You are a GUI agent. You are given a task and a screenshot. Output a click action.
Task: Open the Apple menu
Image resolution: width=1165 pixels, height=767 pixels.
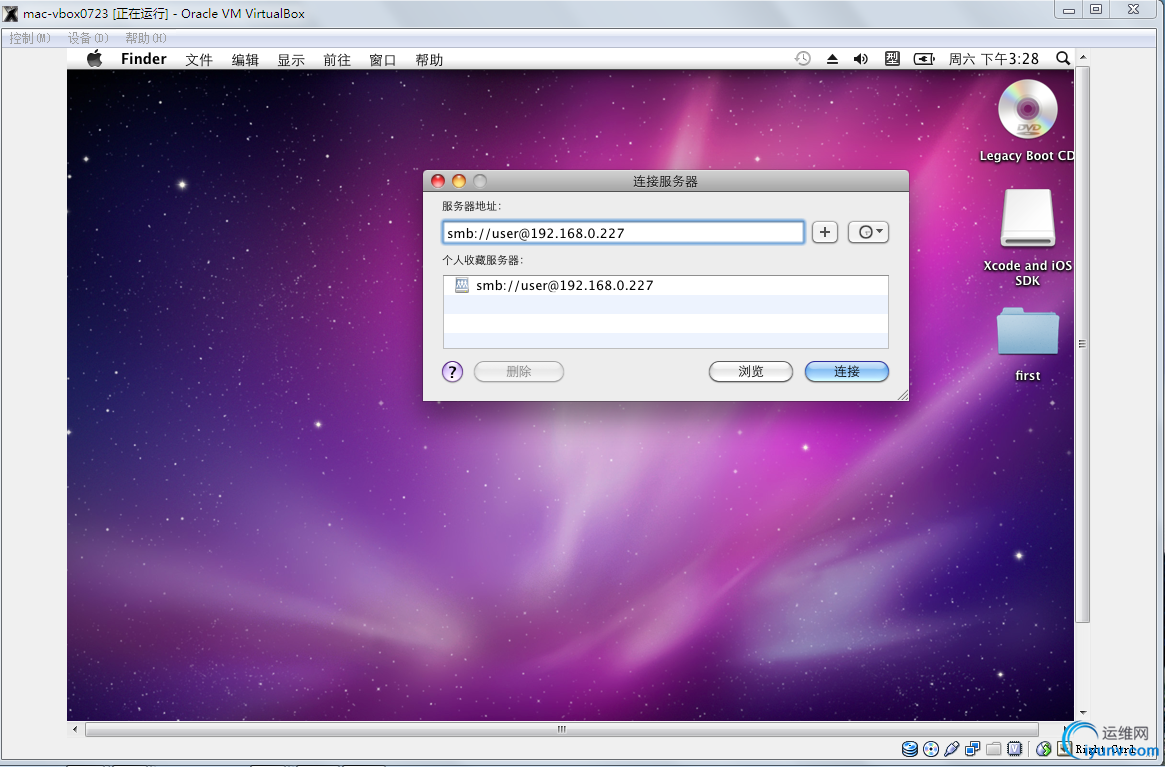pyautogui.click(x=94, y=59)
